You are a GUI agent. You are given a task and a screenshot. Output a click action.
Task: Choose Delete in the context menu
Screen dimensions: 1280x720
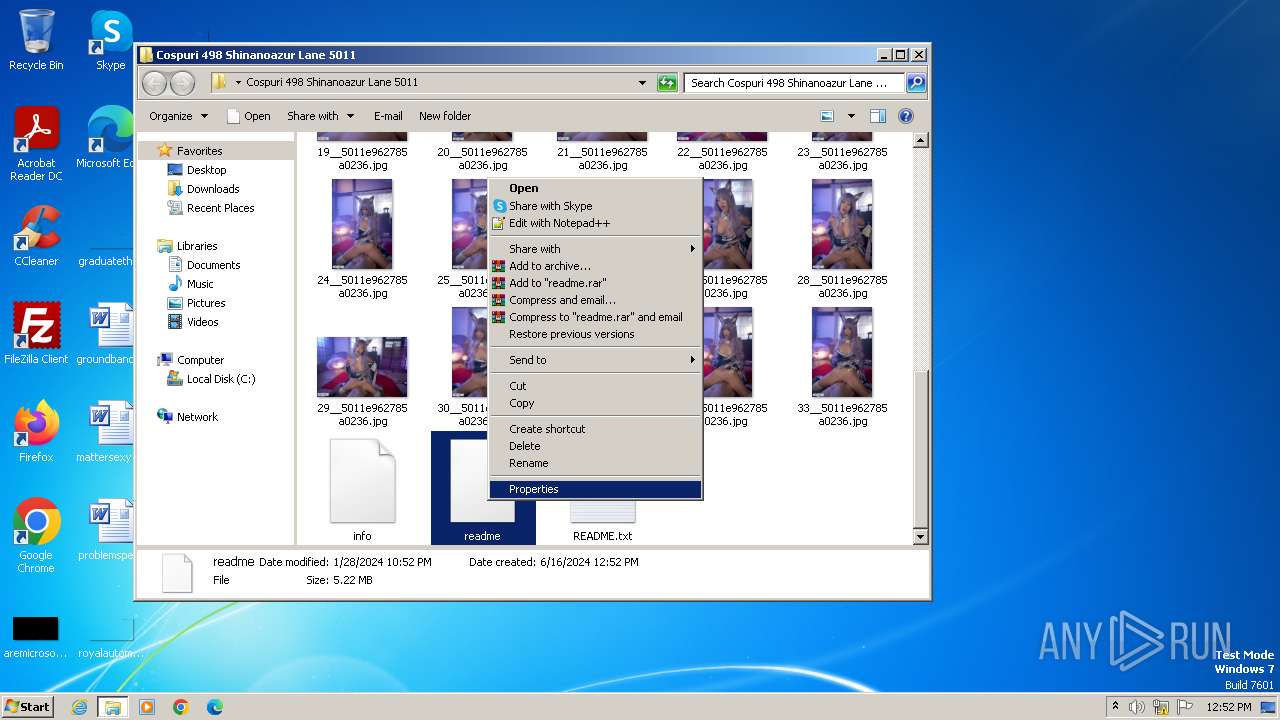596,446
